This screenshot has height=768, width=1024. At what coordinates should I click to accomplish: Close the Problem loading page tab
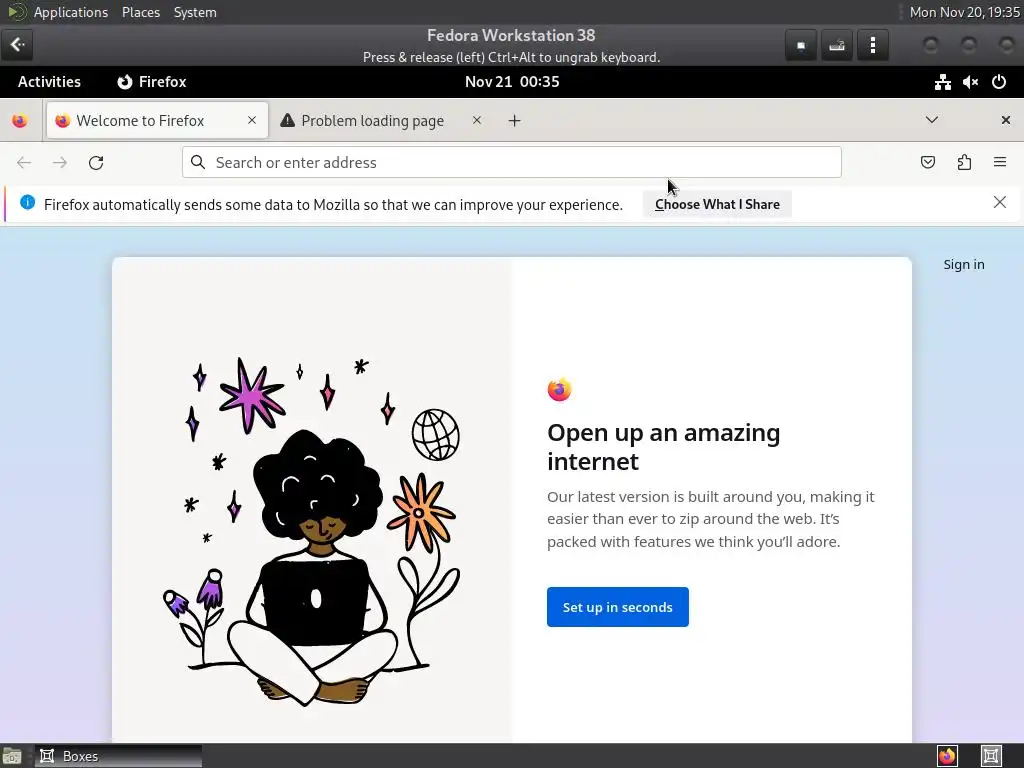[477, 120]
